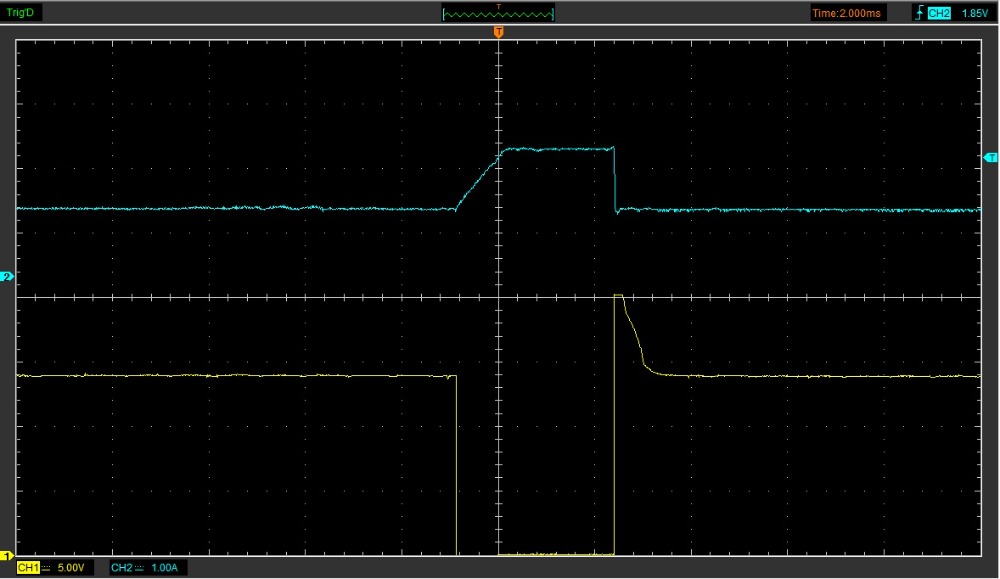Select the CH2 trigger source badge
This screenshot has width=1000, height=579.
tap(938, 13)
